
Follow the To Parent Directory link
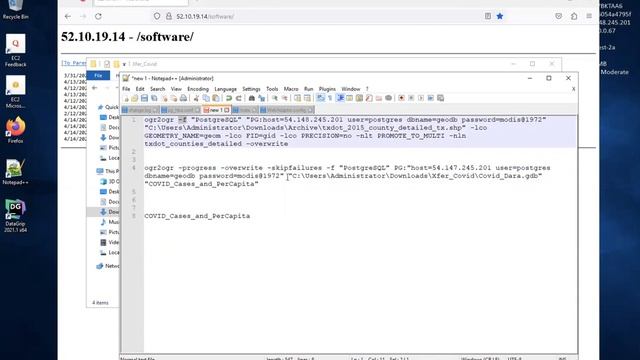[74, 63]
